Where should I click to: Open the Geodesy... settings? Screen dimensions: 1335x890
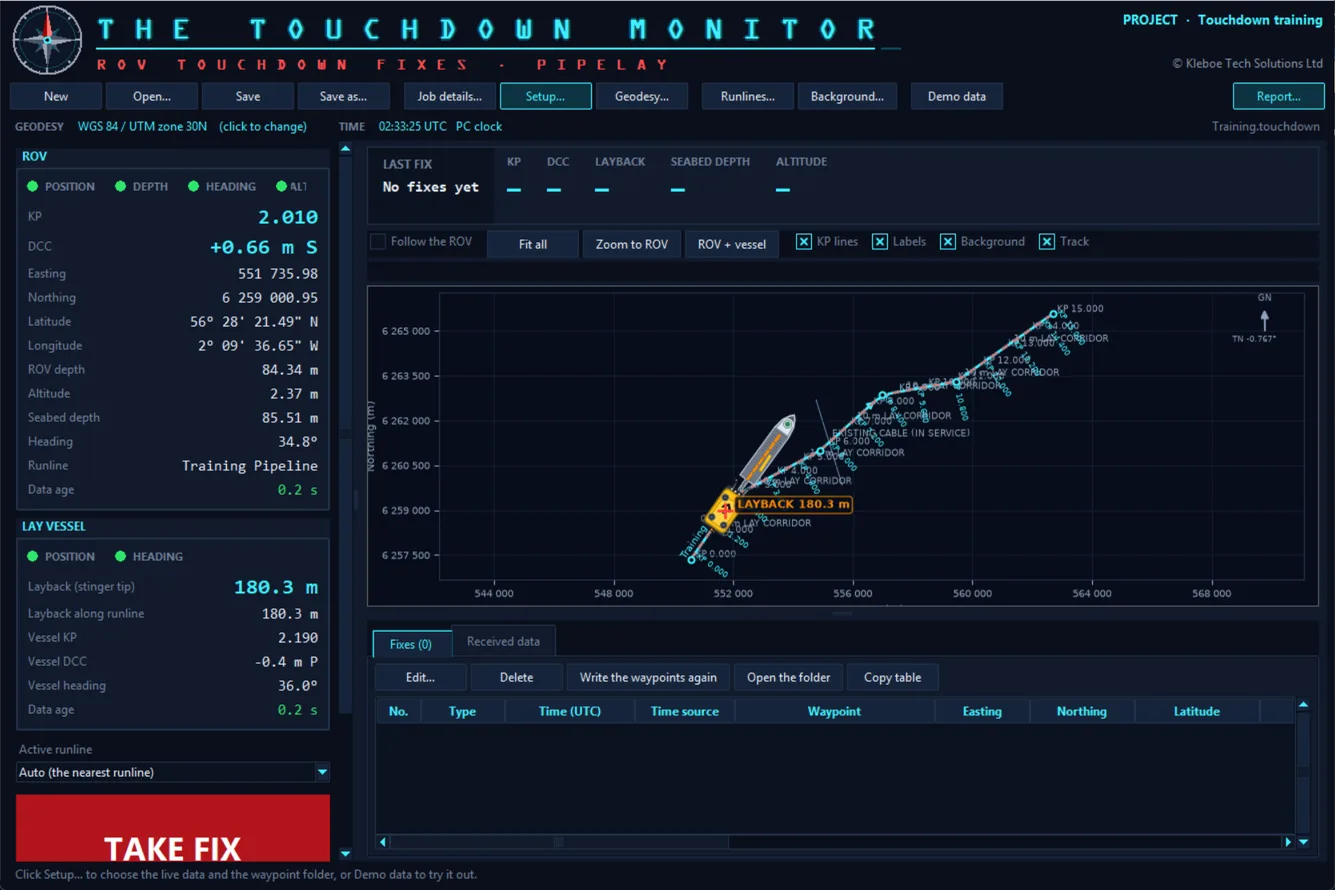642,96
